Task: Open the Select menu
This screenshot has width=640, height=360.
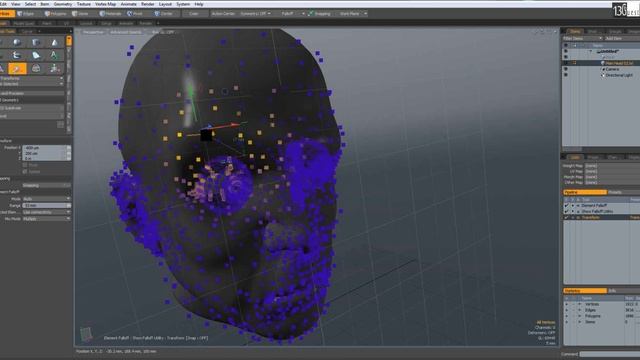Action: click(30, 4)
